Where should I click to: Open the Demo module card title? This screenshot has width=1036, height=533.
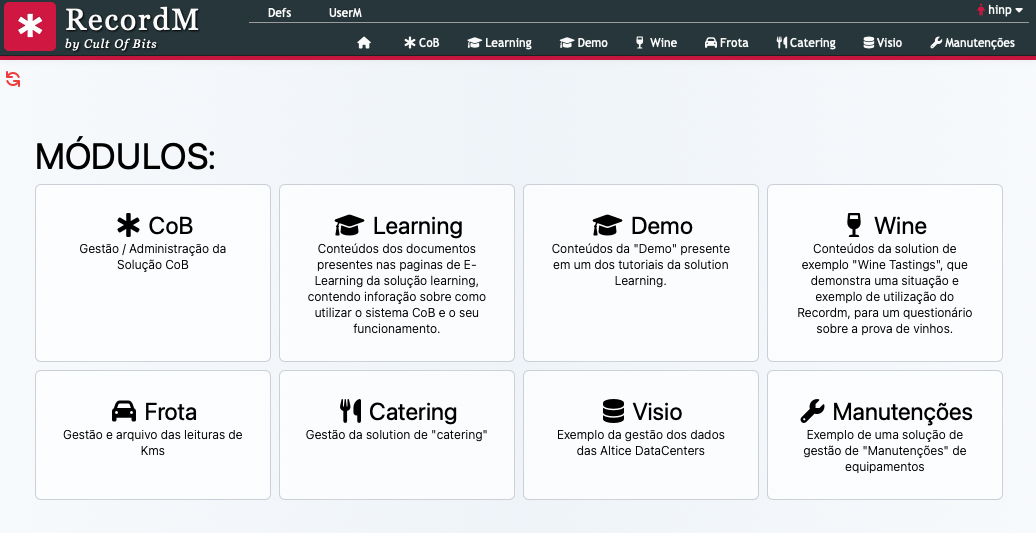tap(661, 226)
